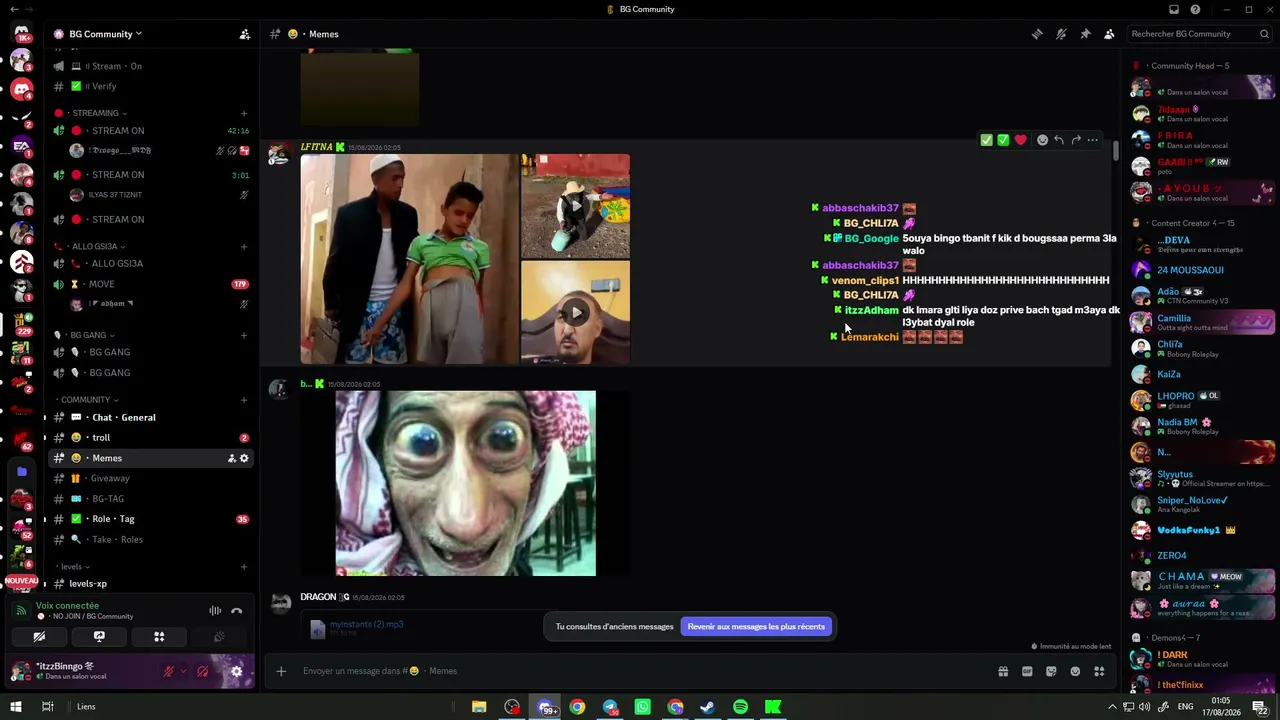Open the Giveaway channel
Viewport: 1280px width, 720px height.
150,478
